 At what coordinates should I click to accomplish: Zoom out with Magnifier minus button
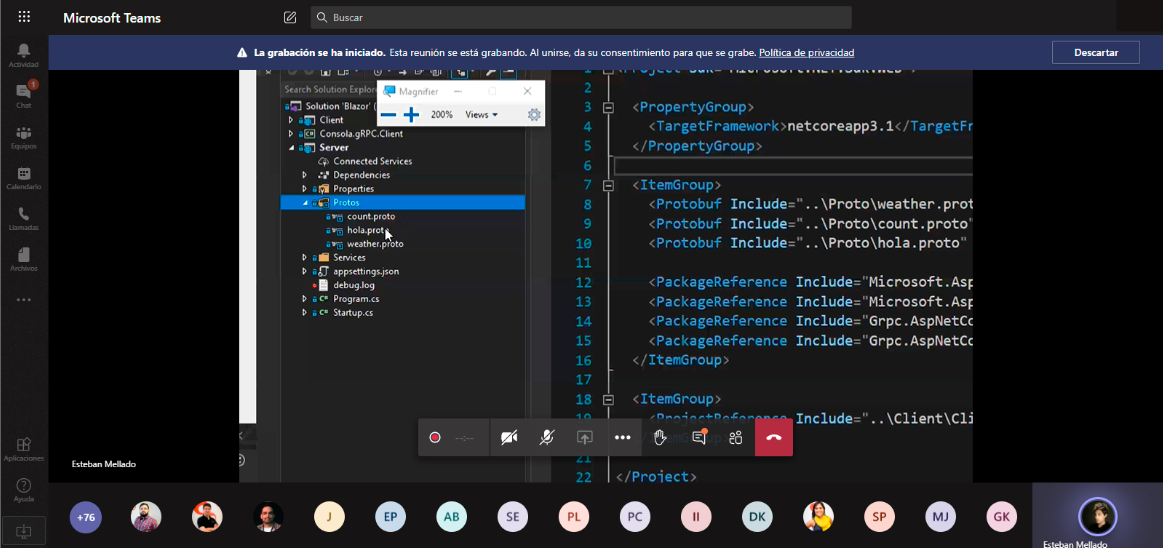pyautogui.click(x=388, y=115)
